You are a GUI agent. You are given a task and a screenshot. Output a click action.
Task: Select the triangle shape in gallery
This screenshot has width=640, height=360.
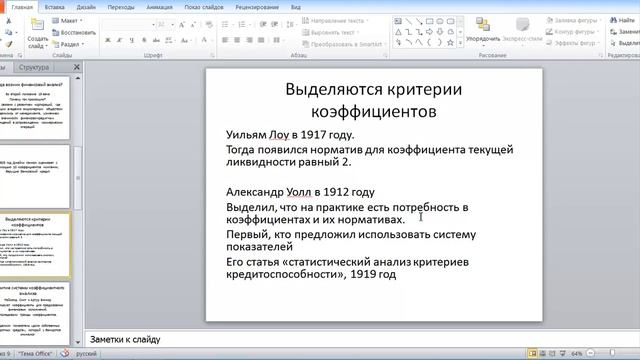click(398, 32)
